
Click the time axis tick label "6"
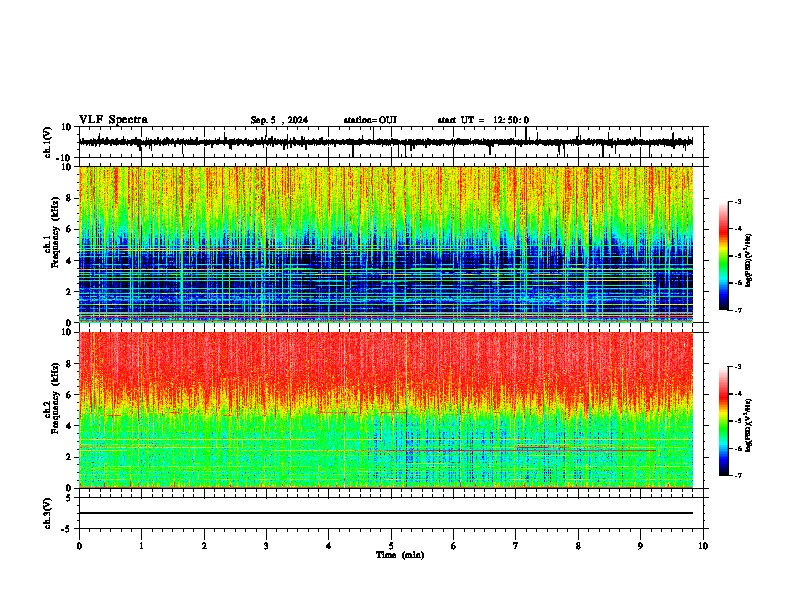coord(454,546)
